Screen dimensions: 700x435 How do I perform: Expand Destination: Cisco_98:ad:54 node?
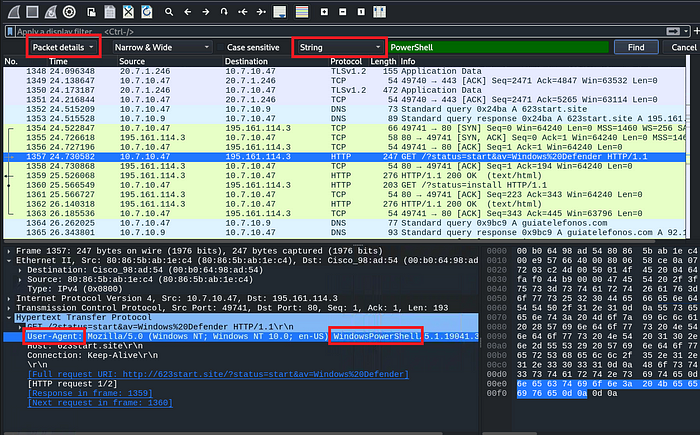pyautogui.click(x=20, y=270)
